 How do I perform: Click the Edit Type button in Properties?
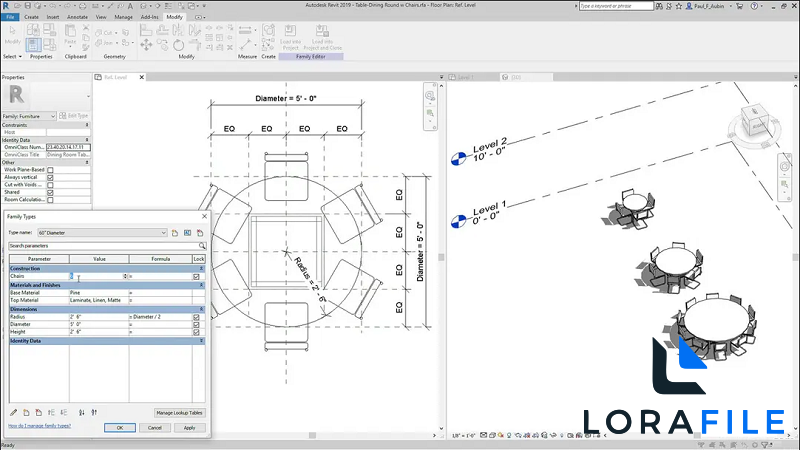[x=74, y=116]
